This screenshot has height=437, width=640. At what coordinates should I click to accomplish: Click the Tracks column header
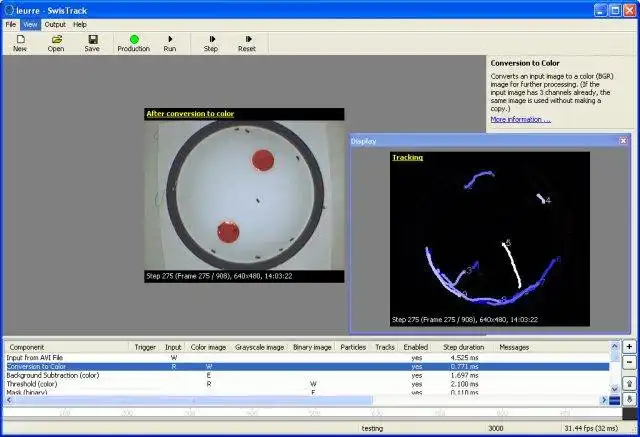[385, 347]
